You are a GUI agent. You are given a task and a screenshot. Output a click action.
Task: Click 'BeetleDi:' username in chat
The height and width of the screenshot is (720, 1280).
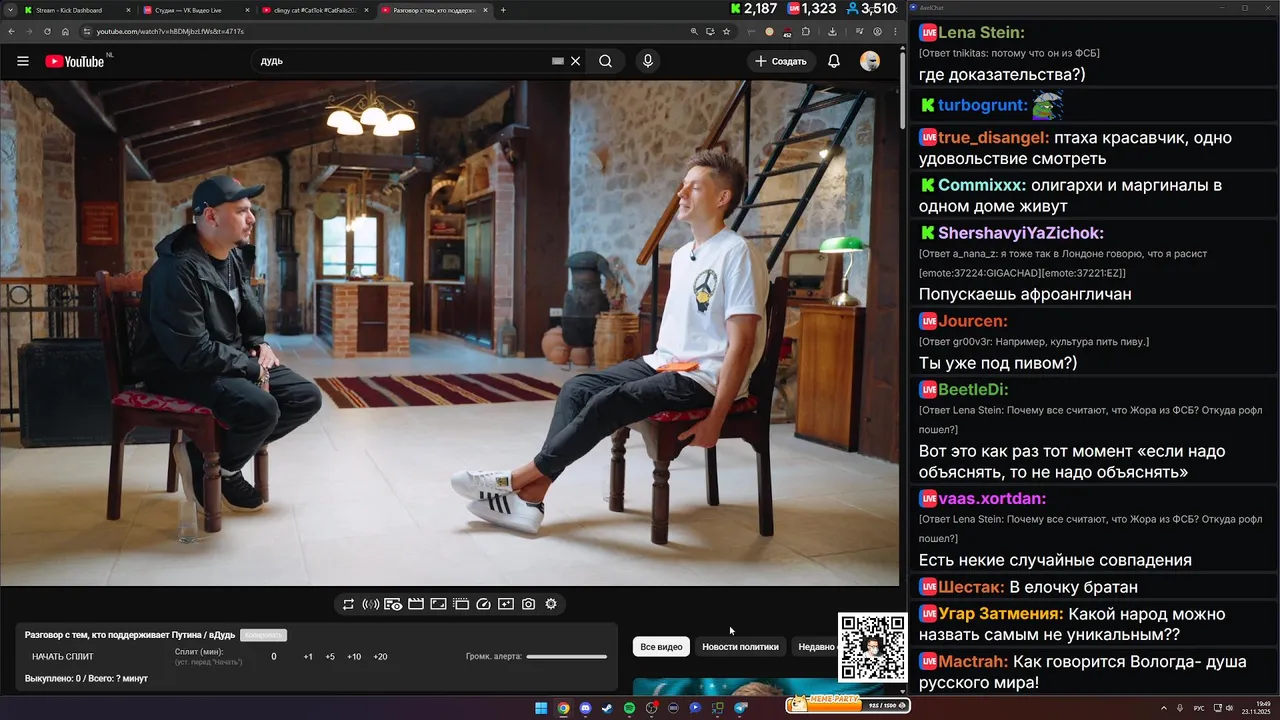973,389
